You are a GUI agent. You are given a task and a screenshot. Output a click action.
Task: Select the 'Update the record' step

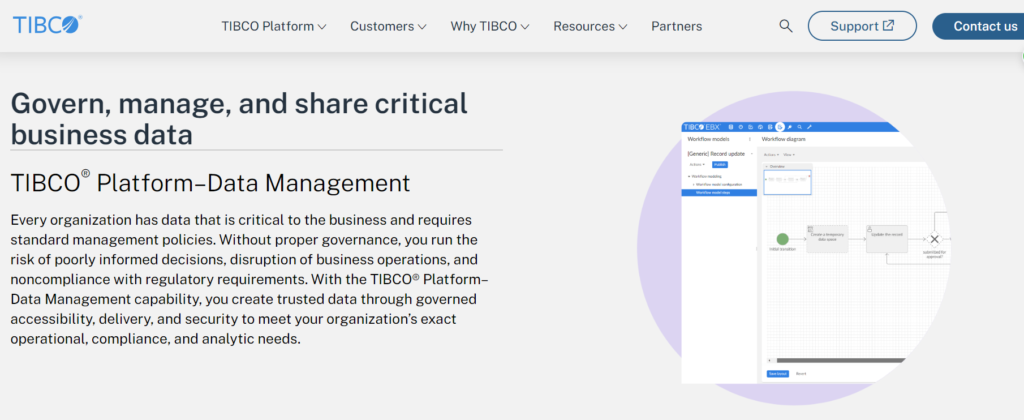click(x=887, y=239)
